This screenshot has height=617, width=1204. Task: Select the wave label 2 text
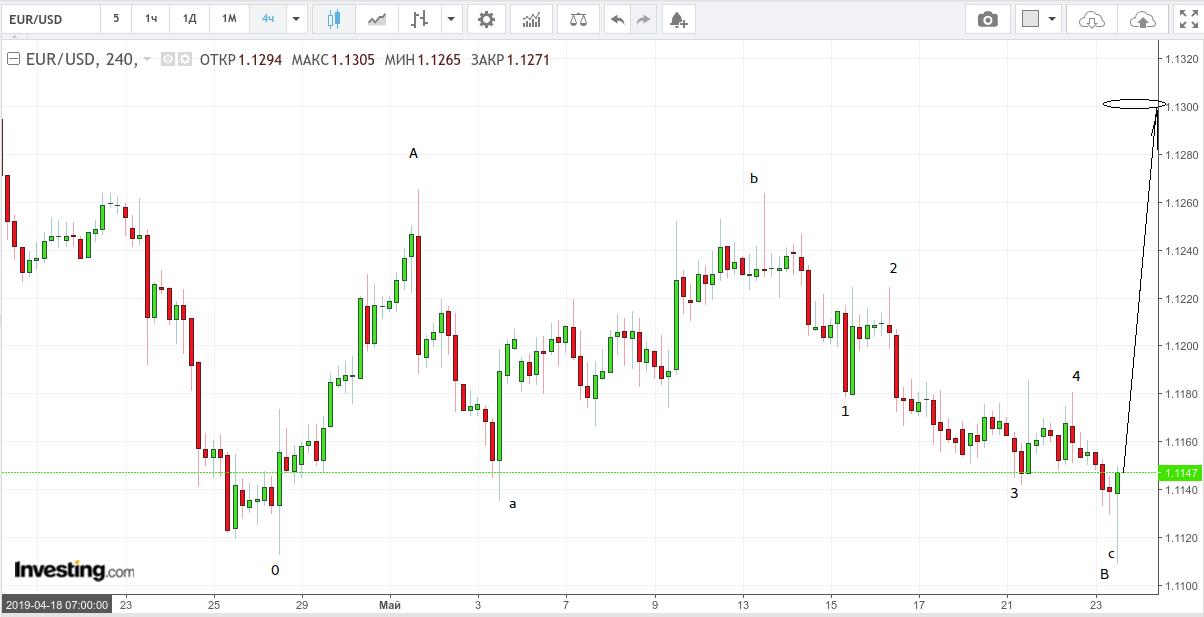(894, 268)
